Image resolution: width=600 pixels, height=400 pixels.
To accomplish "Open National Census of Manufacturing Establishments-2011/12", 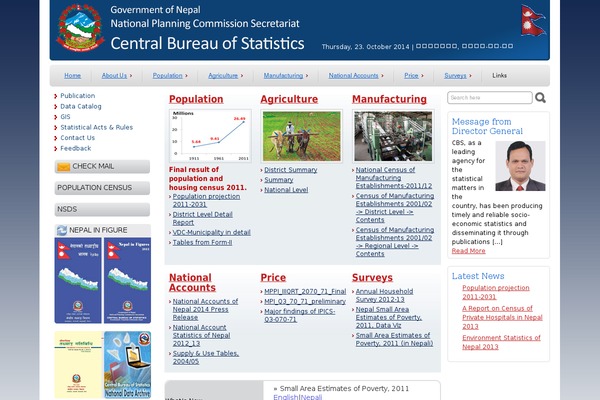I will (x=394, y=178).
